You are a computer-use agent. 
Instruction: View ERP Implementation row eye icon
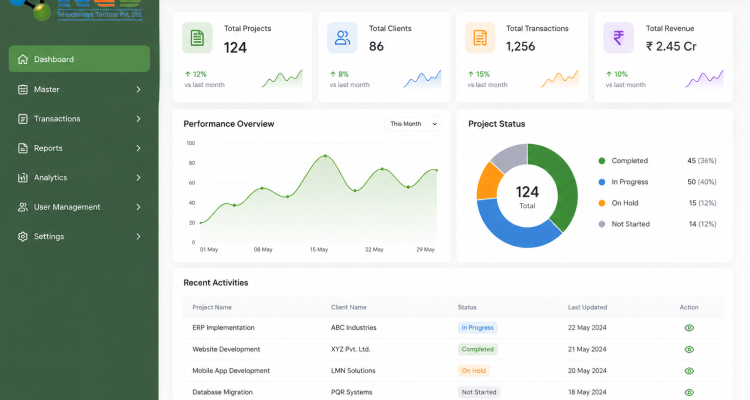689,328
